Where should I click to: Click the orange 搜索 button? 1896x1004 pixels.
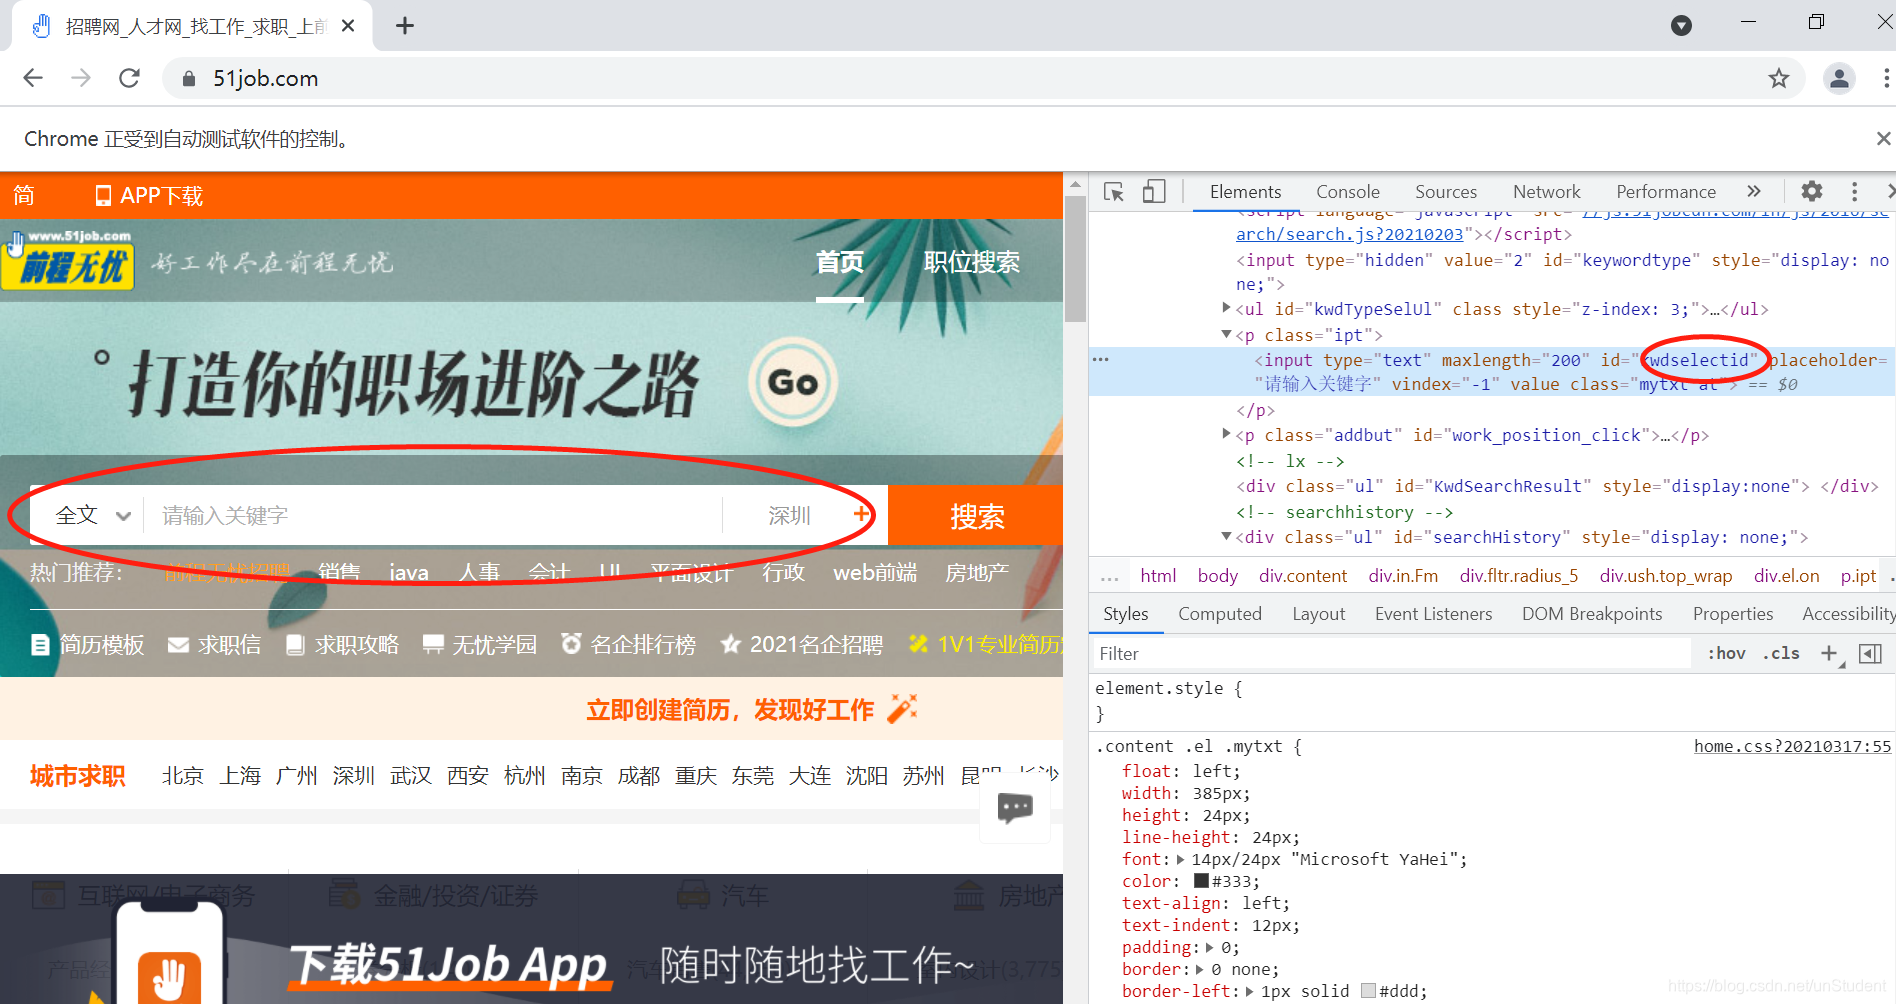click(x=975, y=516)
